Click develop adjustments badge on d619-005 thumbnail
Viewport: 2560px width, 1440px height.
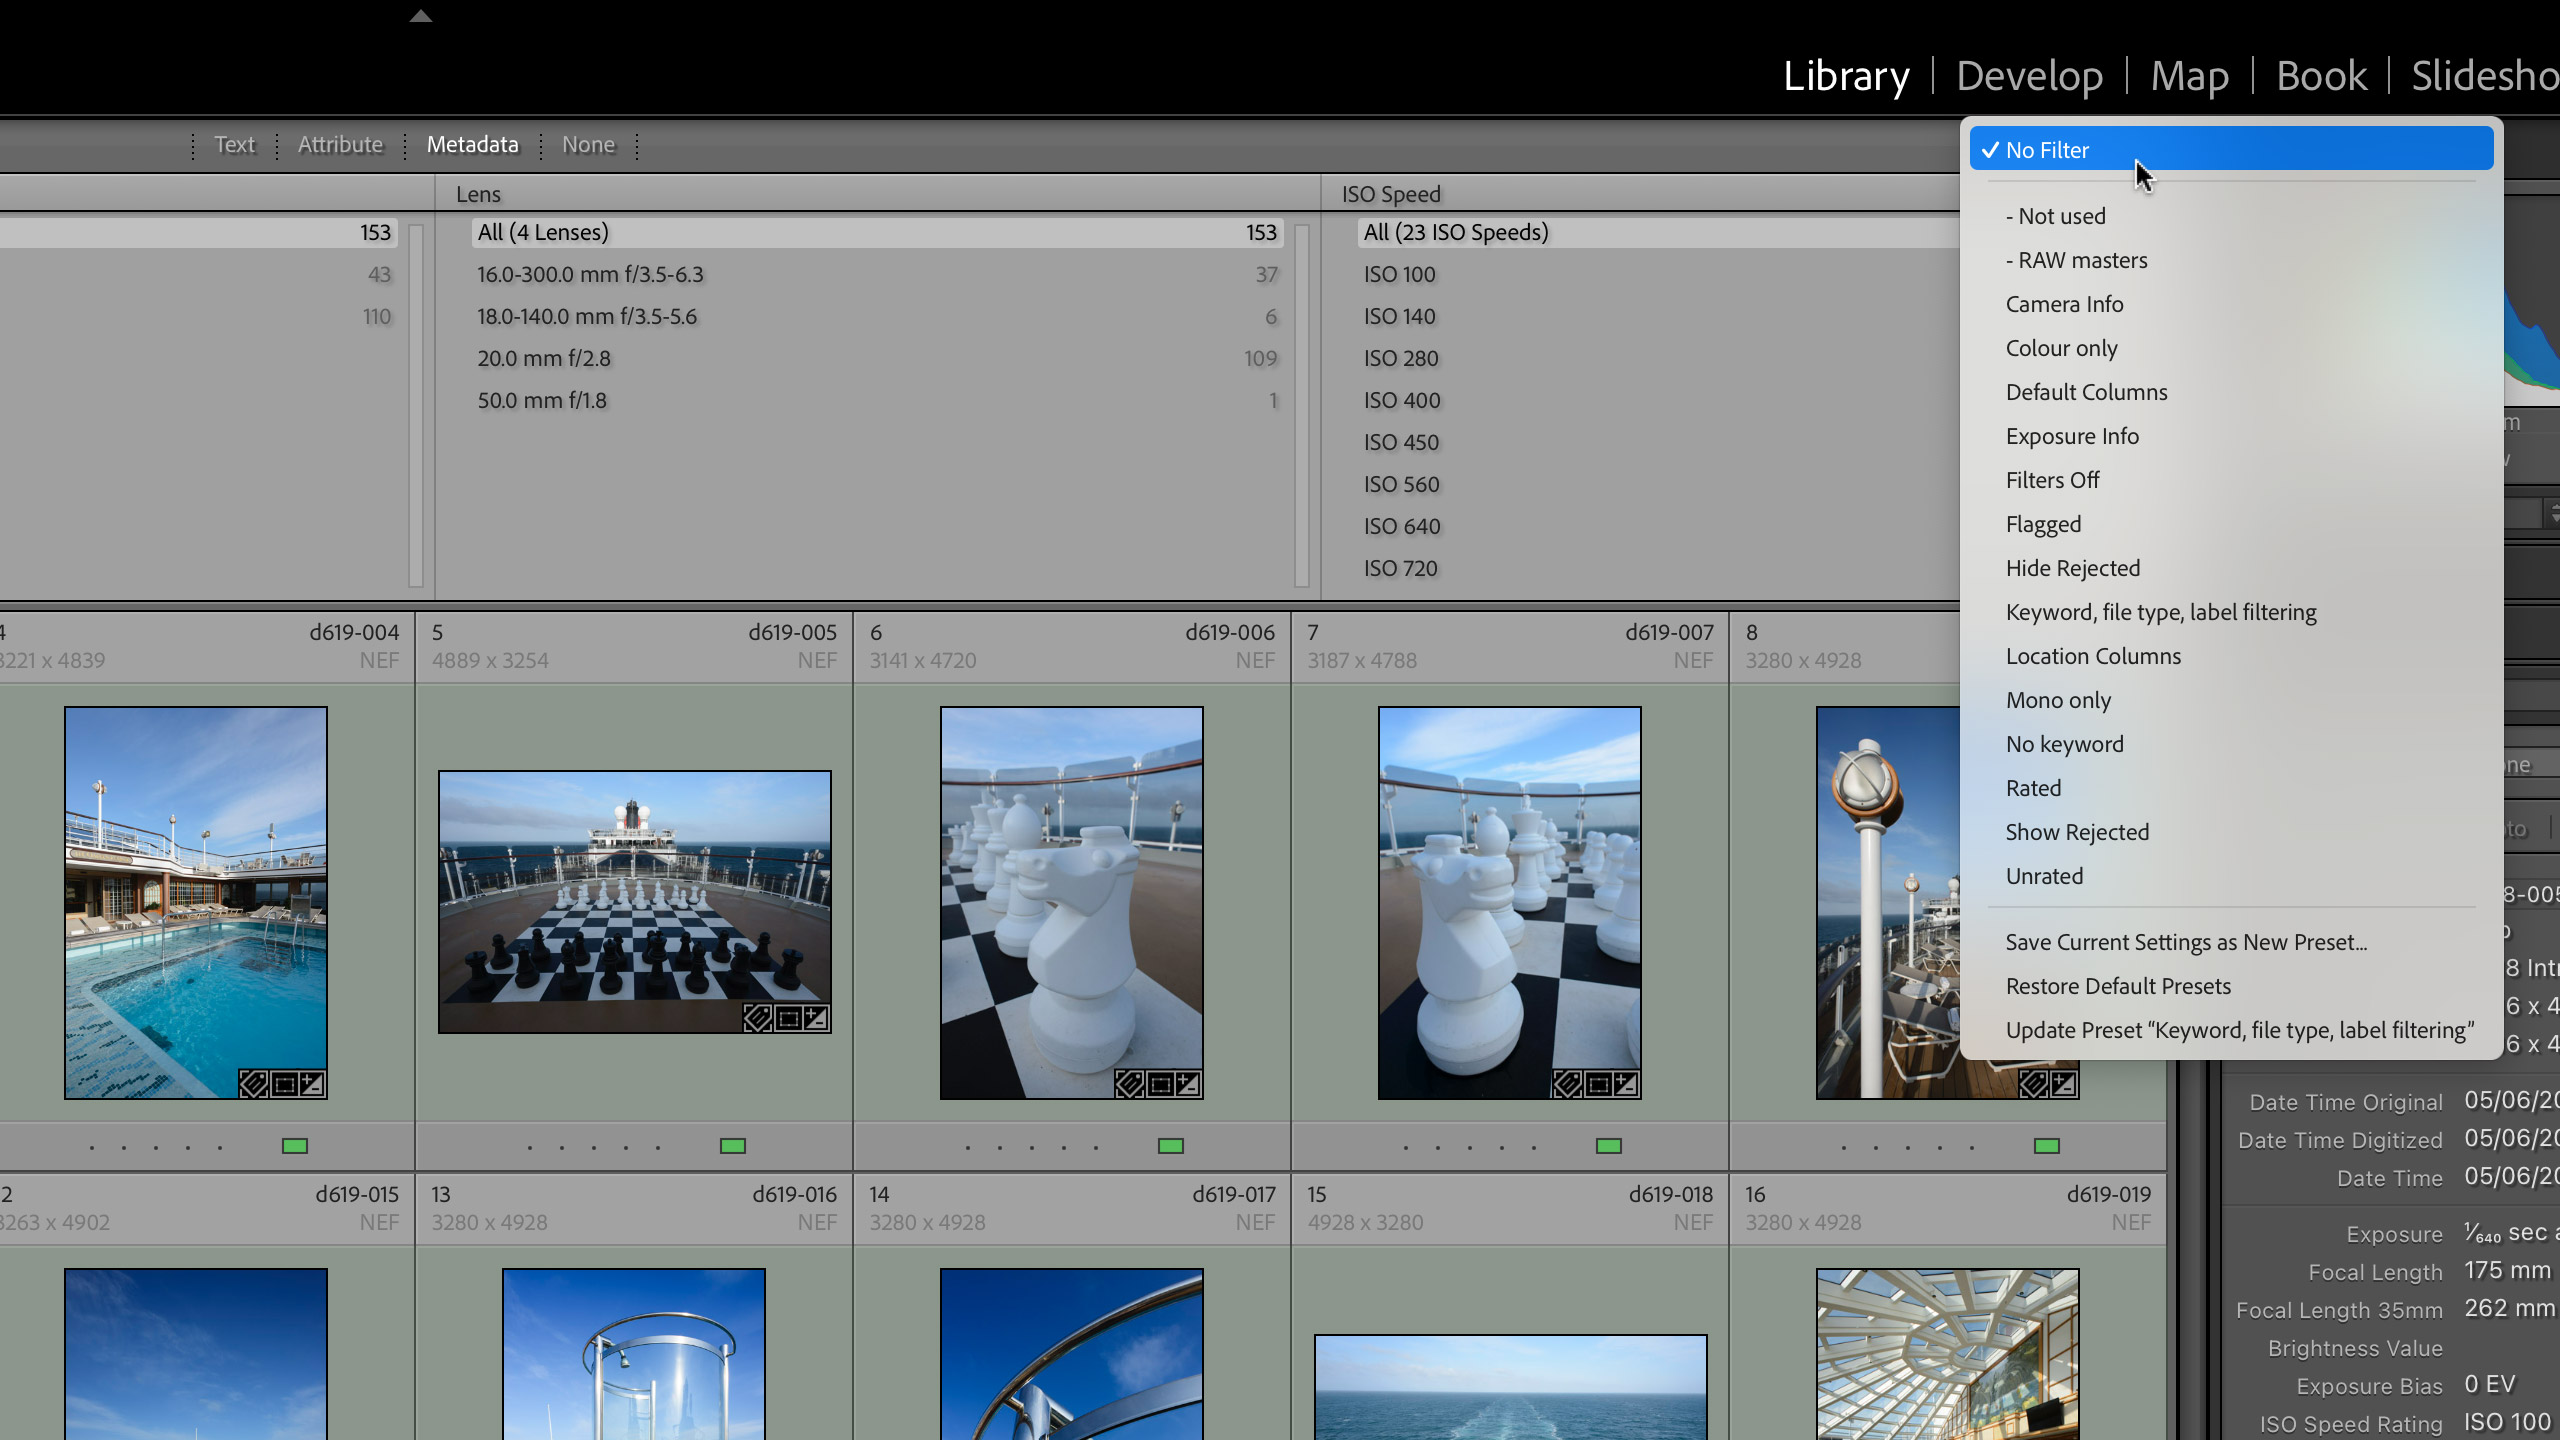[816, 1018]
